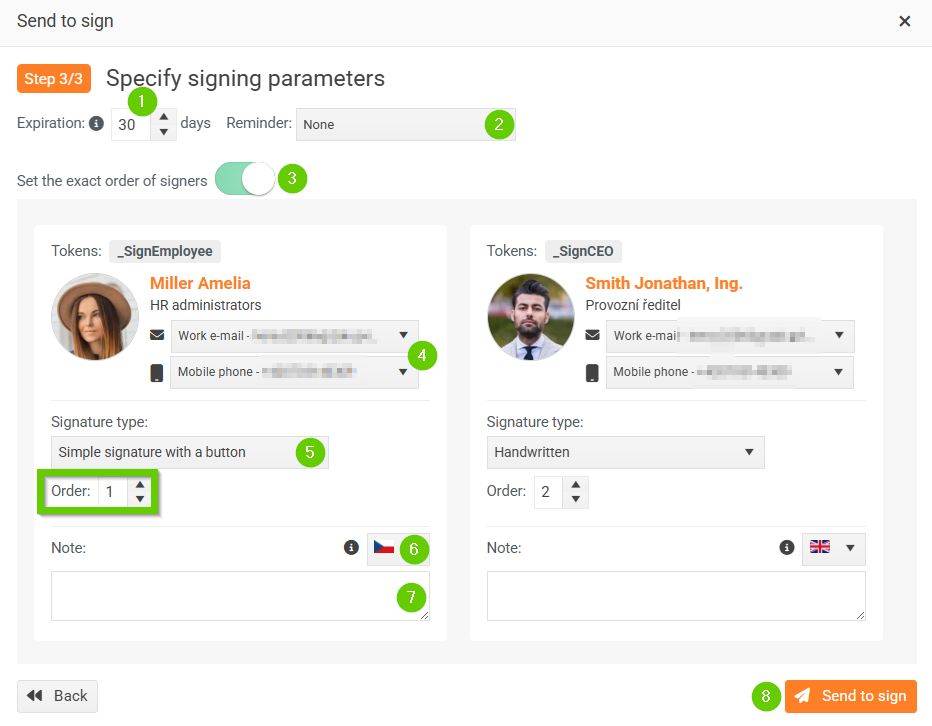Click the mobile phone icon for Jonathan Smith
Screen dimensions: 932x726
(x=593, y=372)
